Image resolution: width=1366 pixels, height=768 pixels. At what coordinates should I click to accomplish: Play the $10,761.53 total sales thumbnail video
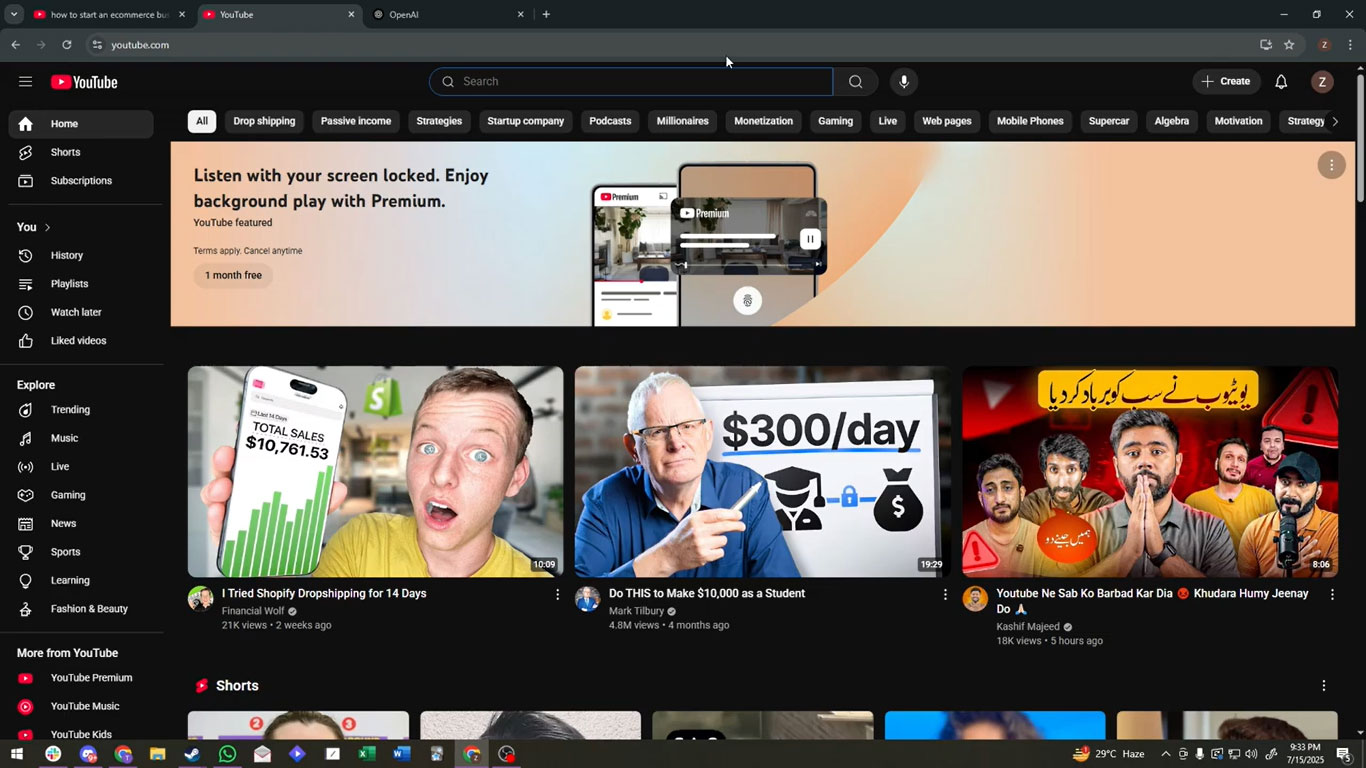click(x=375, y=472)
